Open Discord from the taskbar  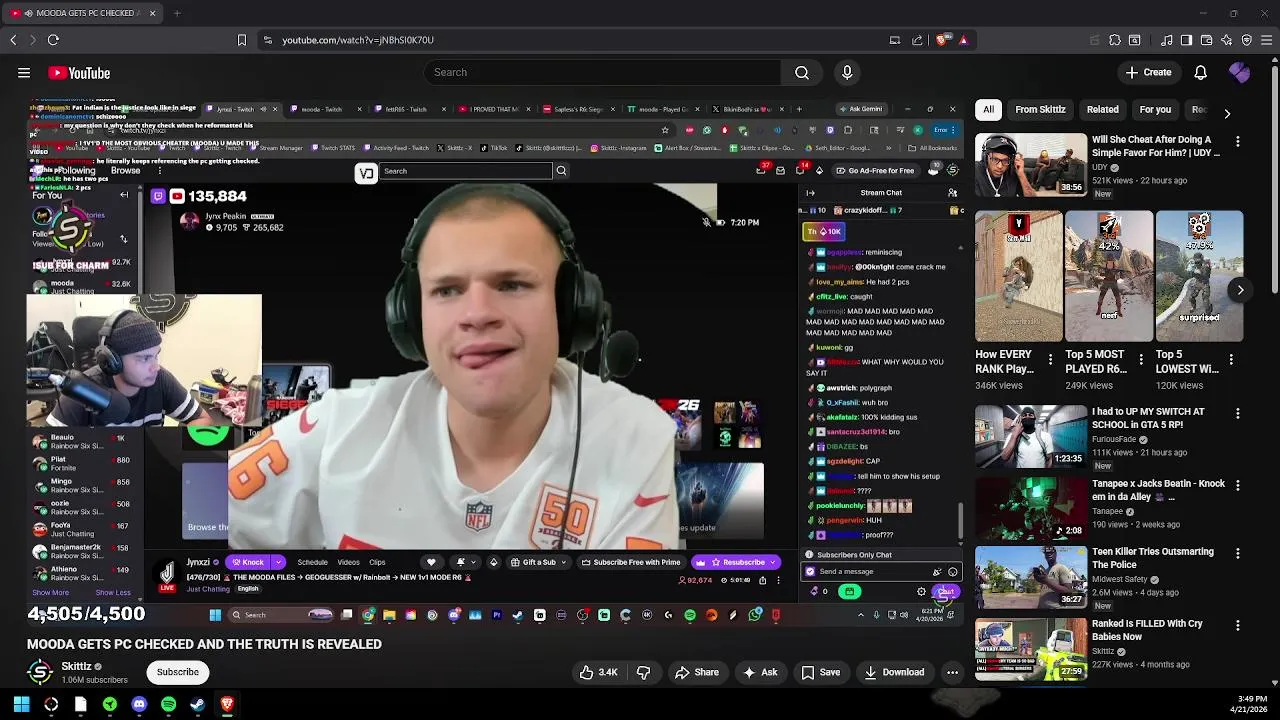pos(139,704)
